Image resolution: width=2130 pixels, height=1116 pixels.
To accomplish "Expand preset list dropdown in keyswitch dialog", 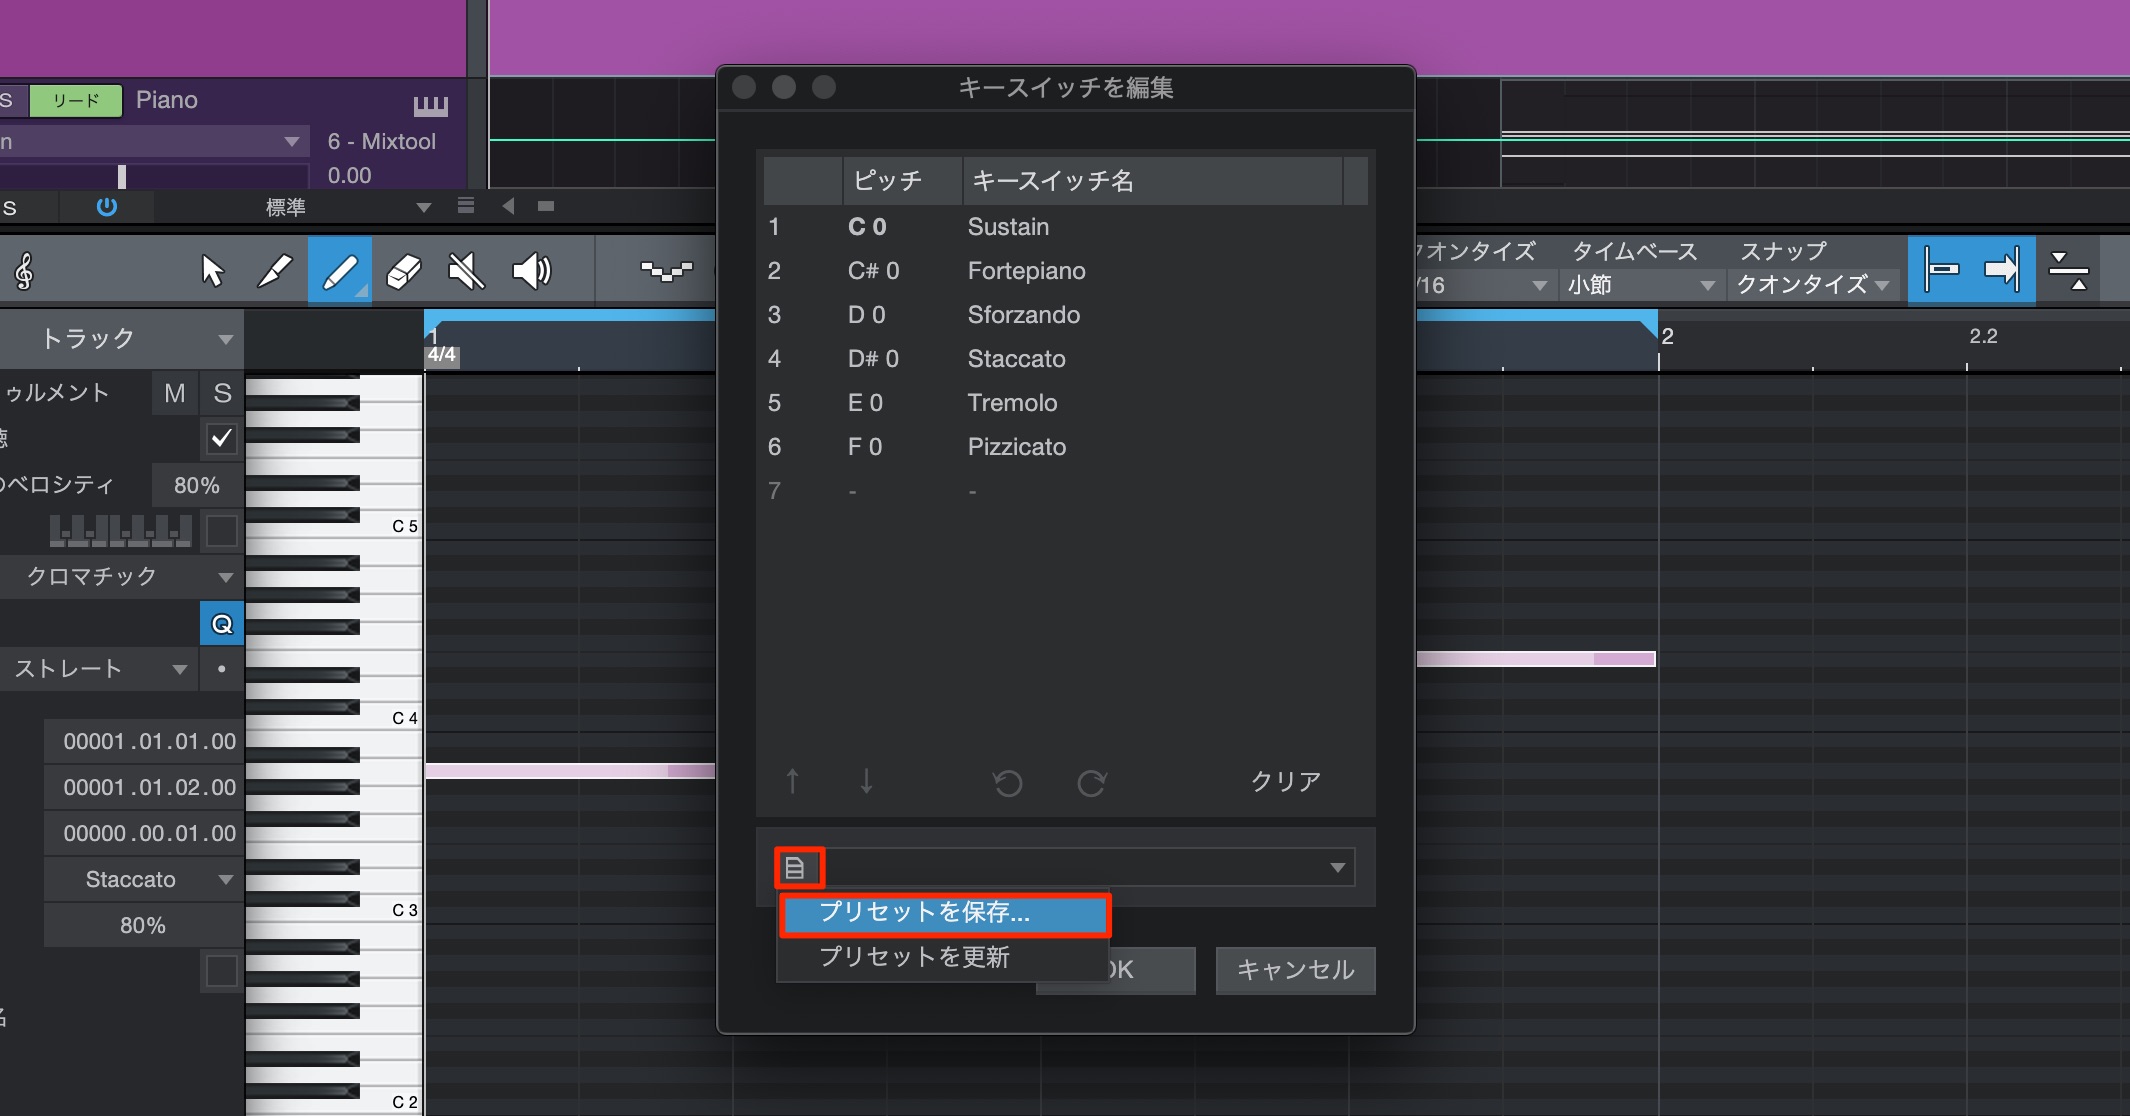I will 1337,867.
